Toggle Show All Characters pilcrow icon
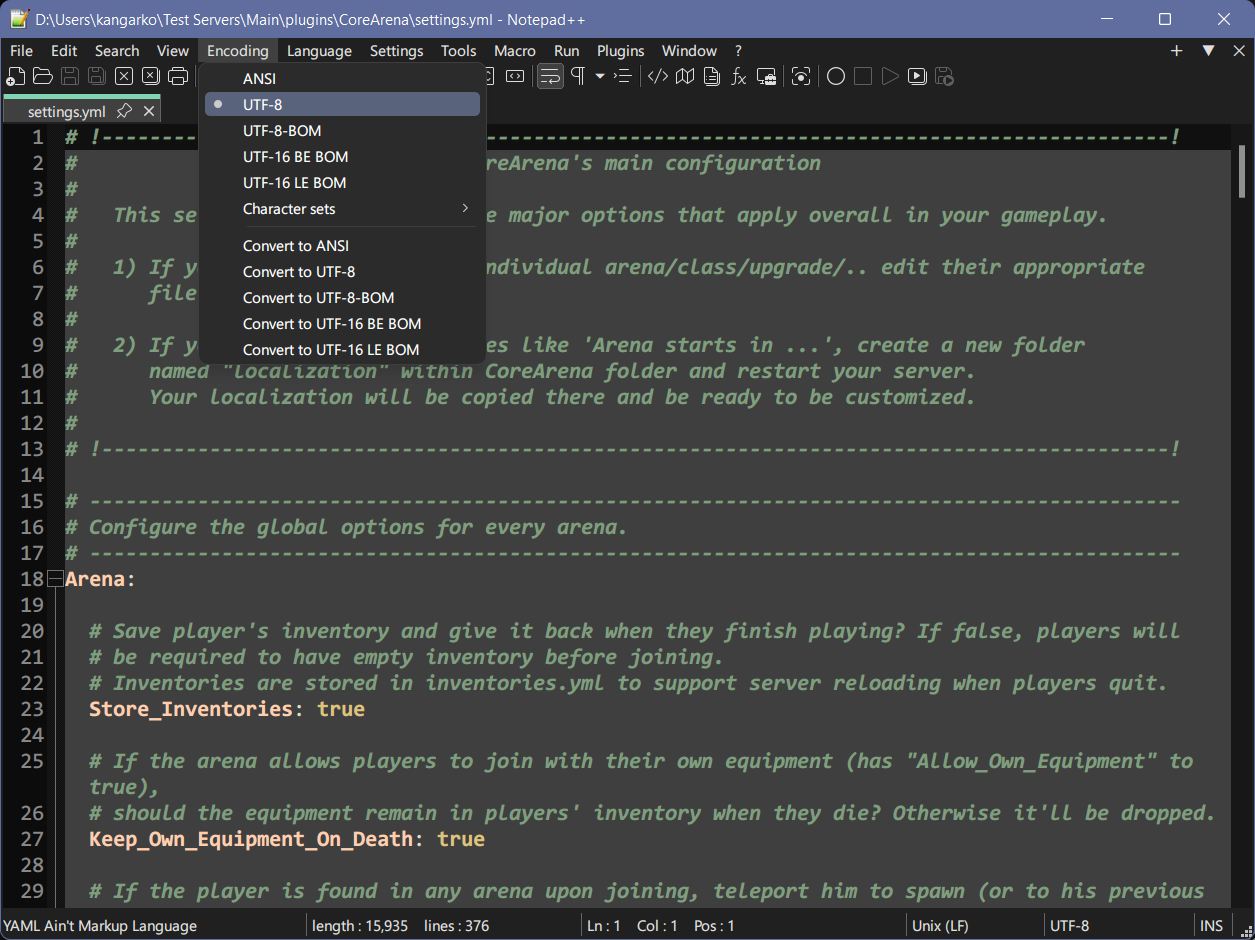The image size is (1255, 940). (x=578, y=76)
